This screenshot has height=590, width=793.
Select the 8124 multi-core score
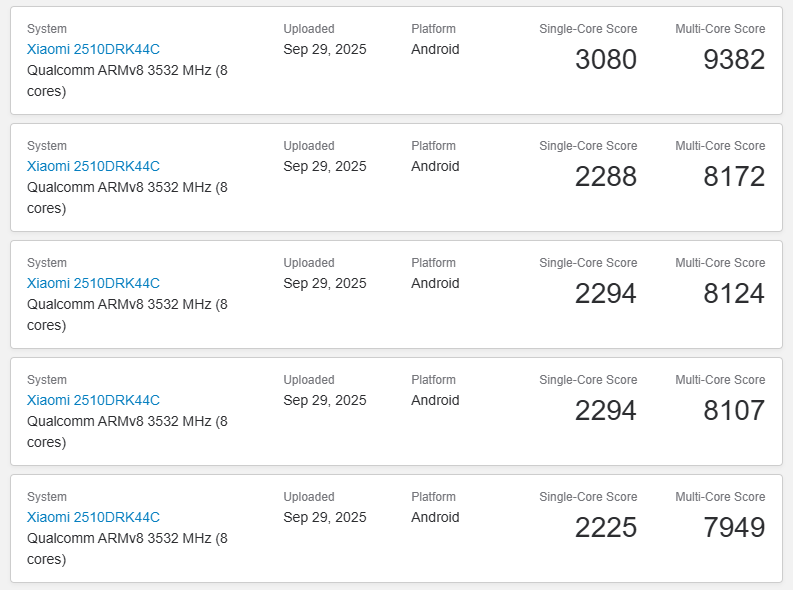(x=734, y=294)
